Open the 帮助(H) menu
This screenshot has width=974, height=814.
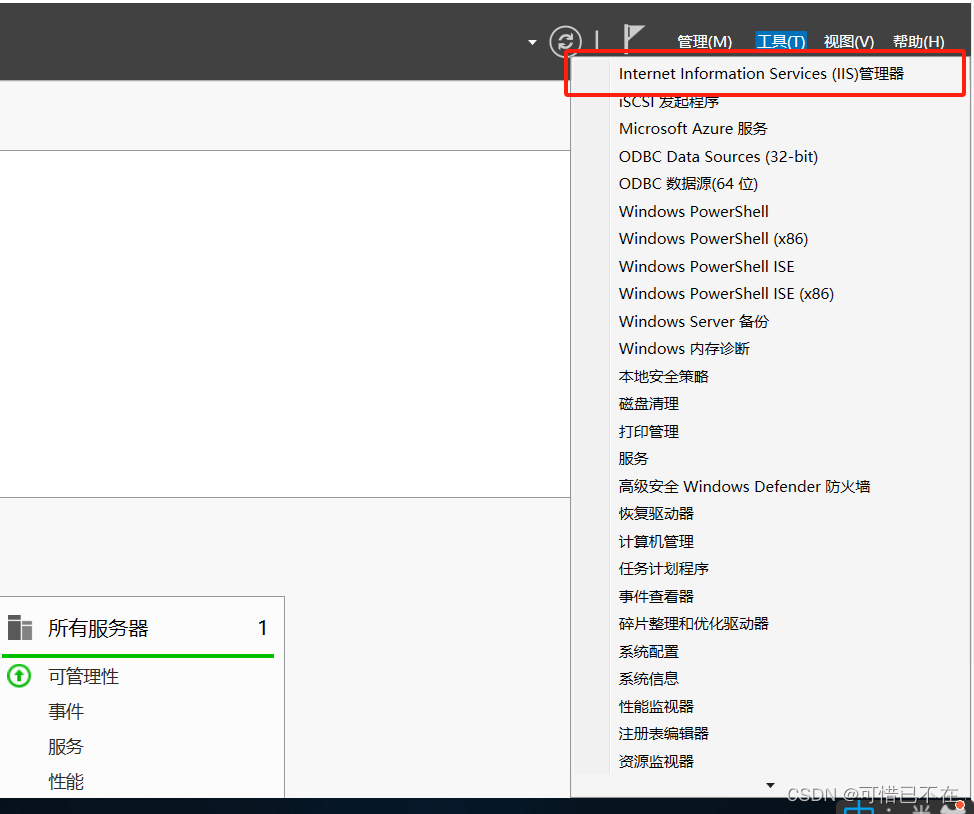[x=918, y=41]
